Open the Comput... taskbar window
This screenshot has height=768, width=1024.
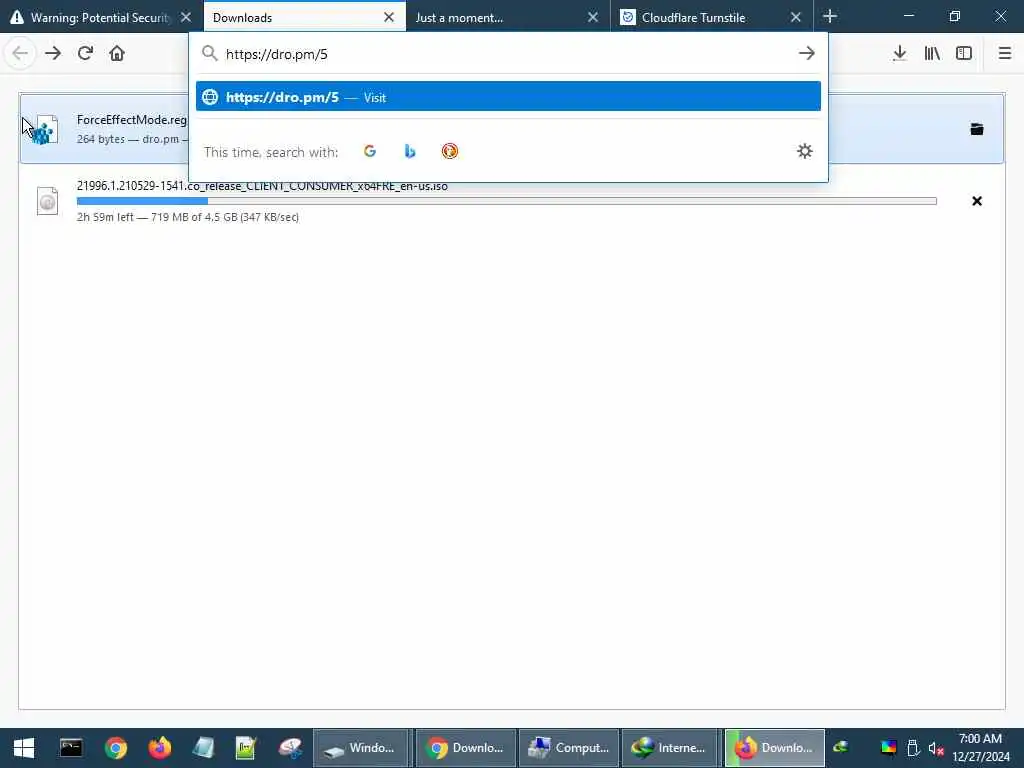point(569,748)
